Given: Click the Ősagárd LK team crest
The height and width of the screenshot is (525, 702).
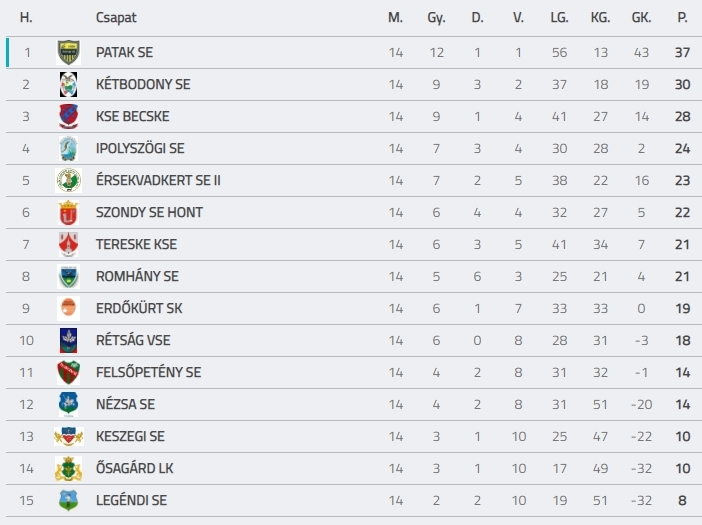Looking at the screenshot, I should pos(68,468).
